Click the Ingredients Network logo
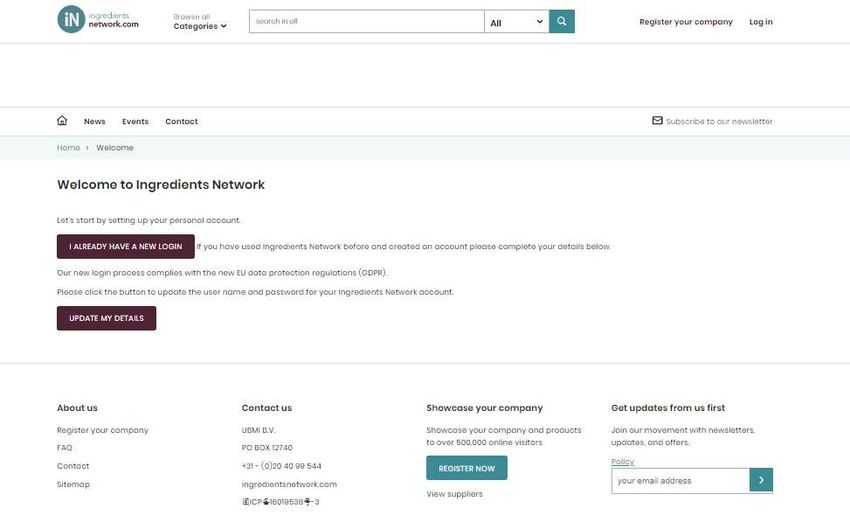Image resolution: width=850 pixels, height=529 pixels. coord(98,20)
